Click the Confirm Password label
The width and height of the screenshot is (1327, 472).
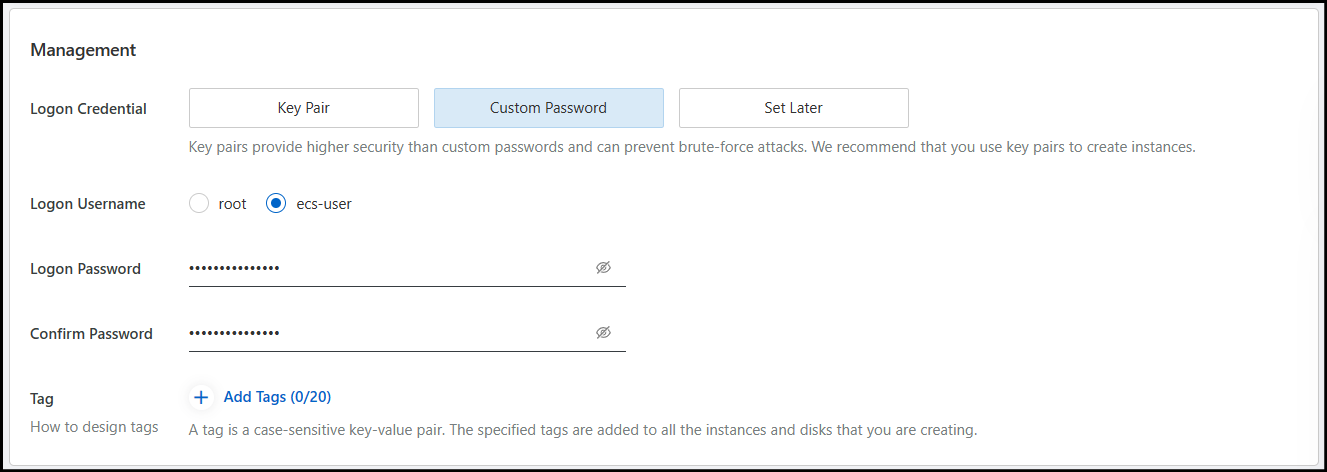coord(91,334)
